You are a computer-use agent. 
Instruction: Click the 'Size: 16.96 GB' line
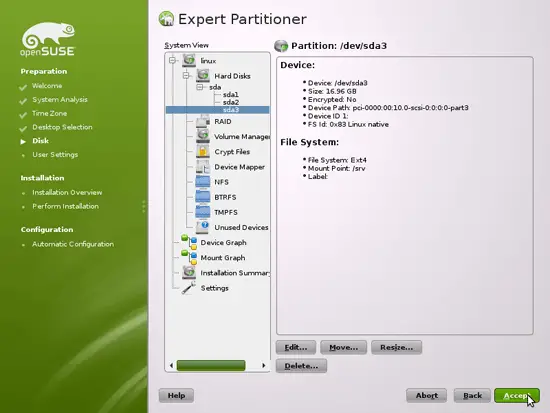(x=332, y=91)
